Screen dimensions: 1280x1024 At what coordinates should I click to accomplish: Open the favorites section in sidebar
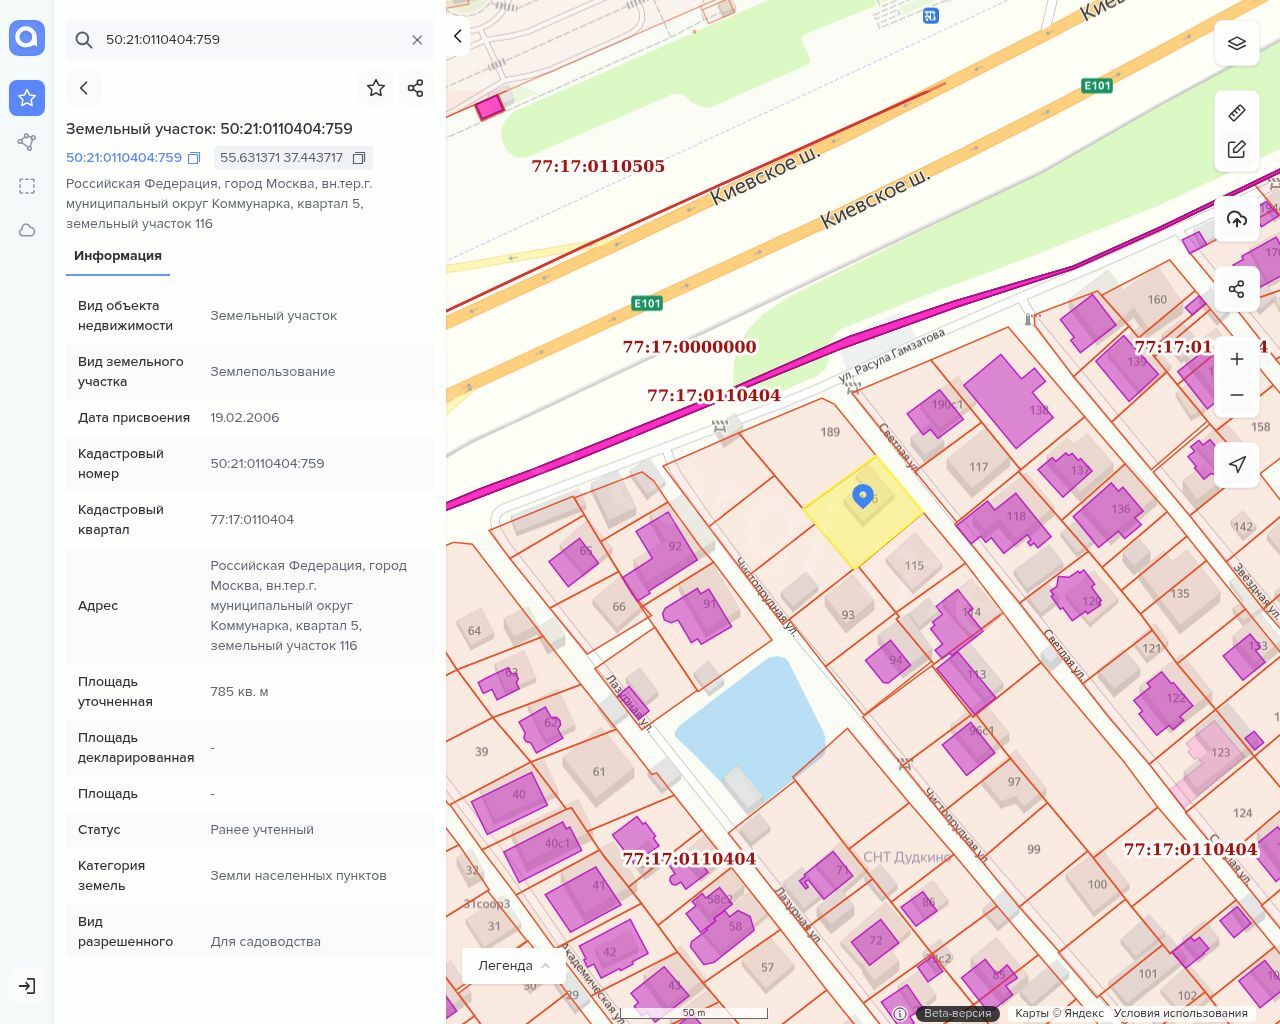27,98
